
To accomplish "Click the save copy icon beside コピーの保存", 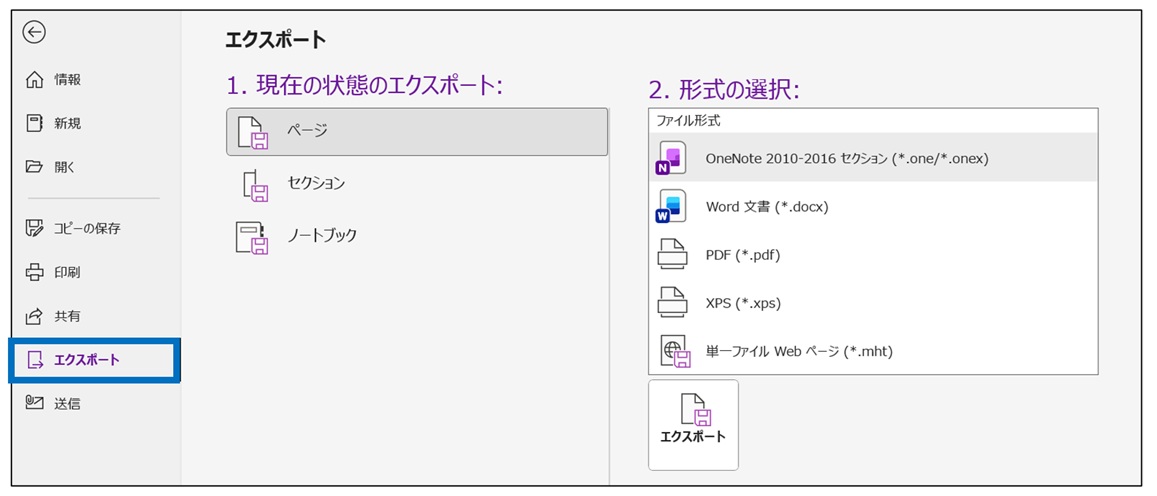I will point(35,228).
